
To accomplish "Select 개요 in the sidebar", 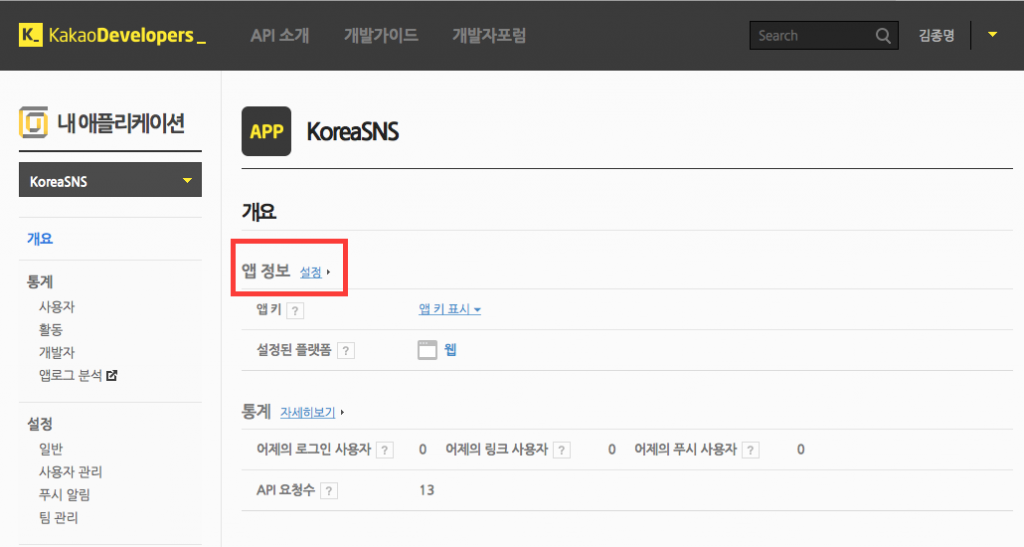I will (x=40, y=239).
